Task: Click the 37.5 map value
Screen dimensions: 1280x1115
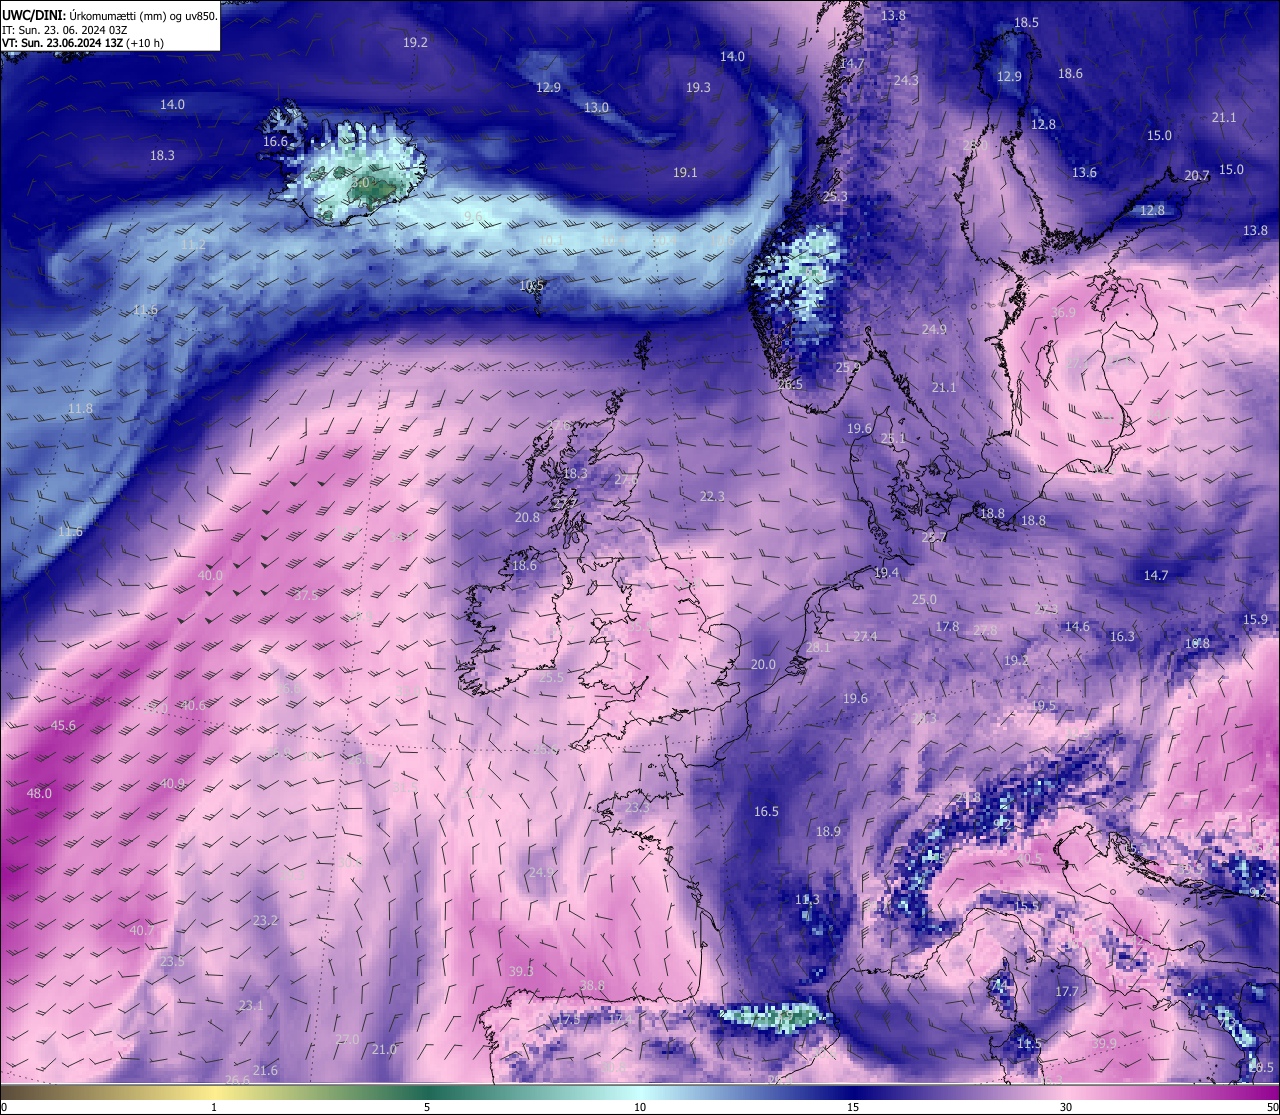Action: pos(305,595)
